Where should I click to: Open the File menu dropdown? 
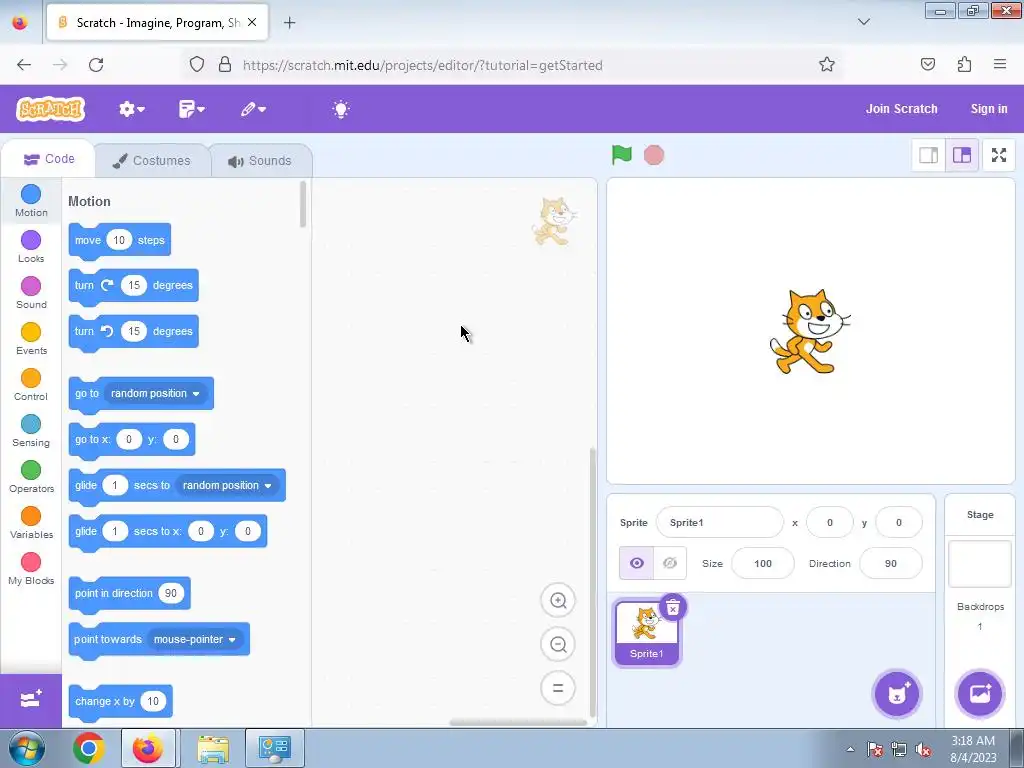(x=191, y=109)
